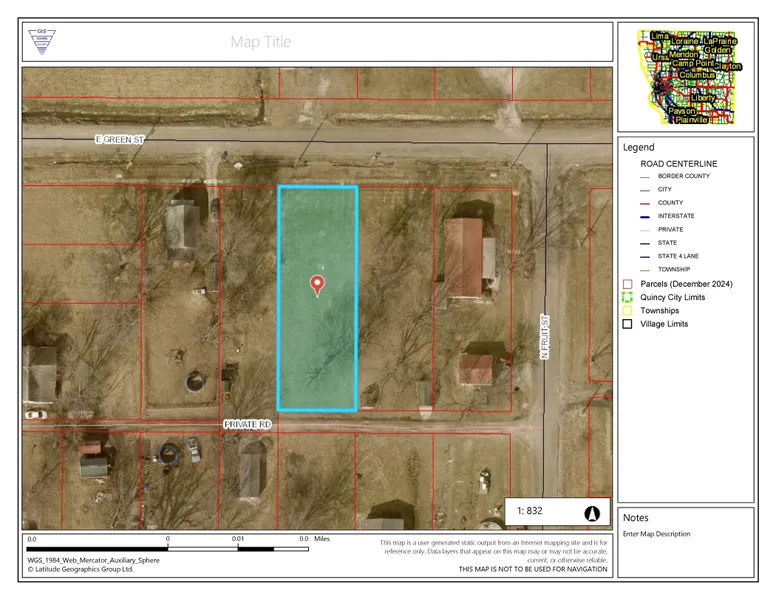This screenshot has height=599, width=776.
Task: Select the Parcels red square legend symbol
Action: (x=627, y=284)
